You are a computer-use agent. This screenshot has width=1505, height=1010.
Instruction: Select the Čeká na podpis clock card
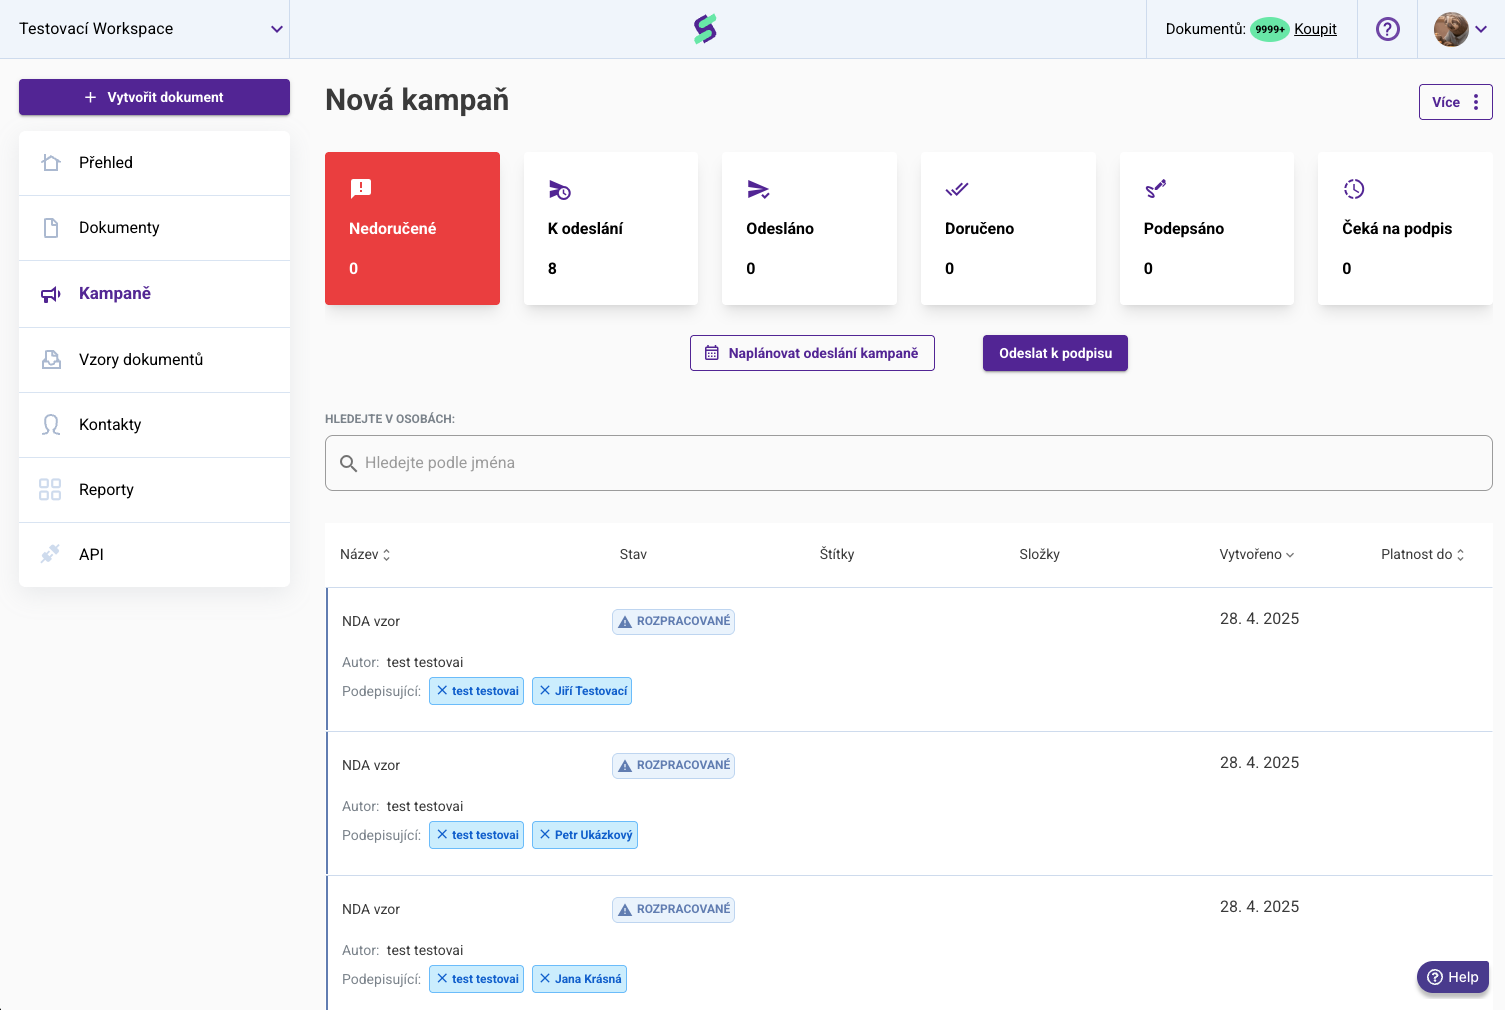[x=1404, y=228]
